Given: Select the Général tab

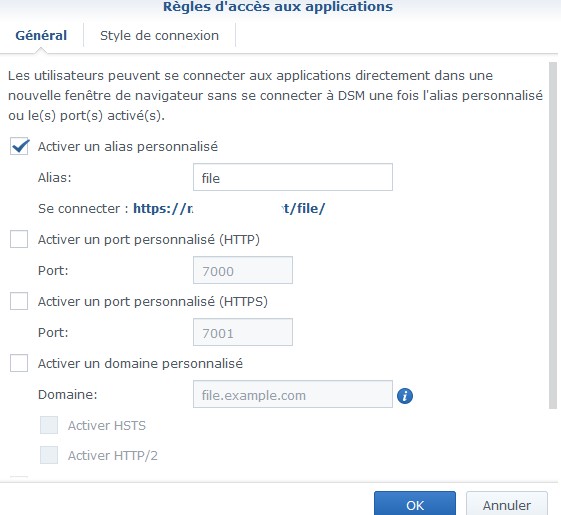Looking at the screenshot, I should (x=41, y=35).
